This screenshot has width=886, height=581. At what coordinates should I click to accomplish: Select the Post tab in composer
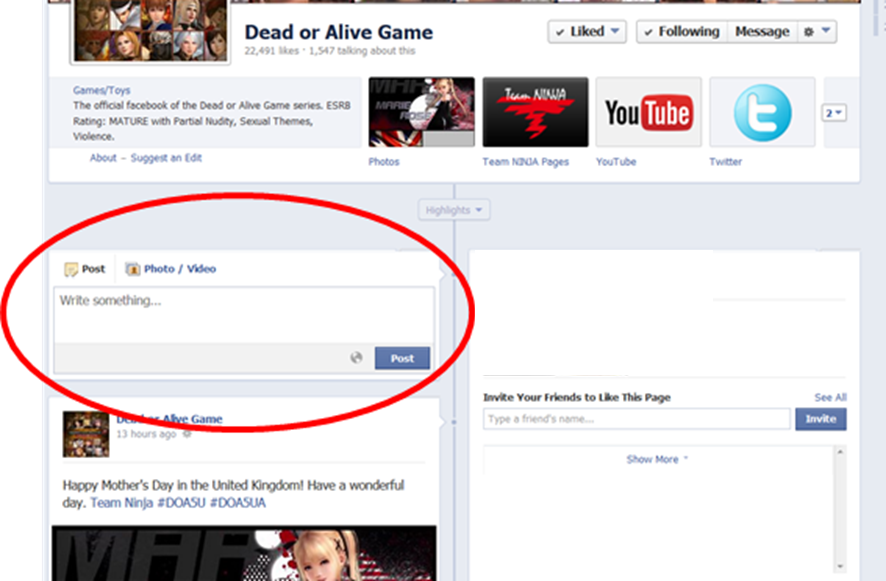85,269
